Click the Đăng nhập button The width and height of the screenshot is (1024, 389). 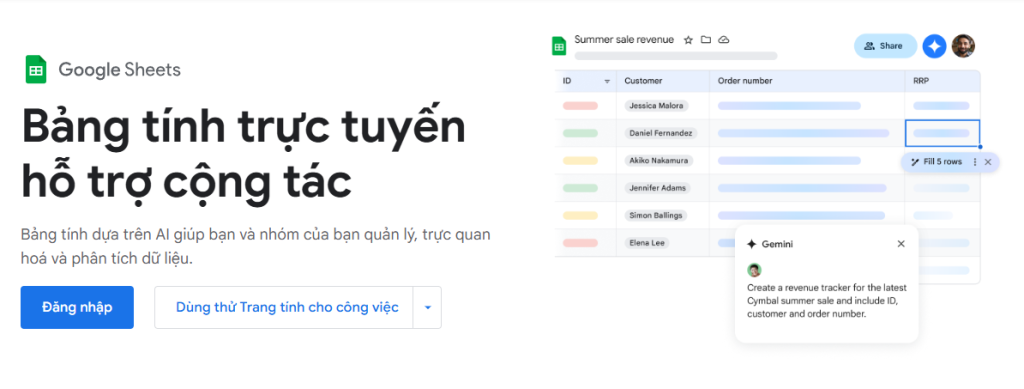(77, 307)
